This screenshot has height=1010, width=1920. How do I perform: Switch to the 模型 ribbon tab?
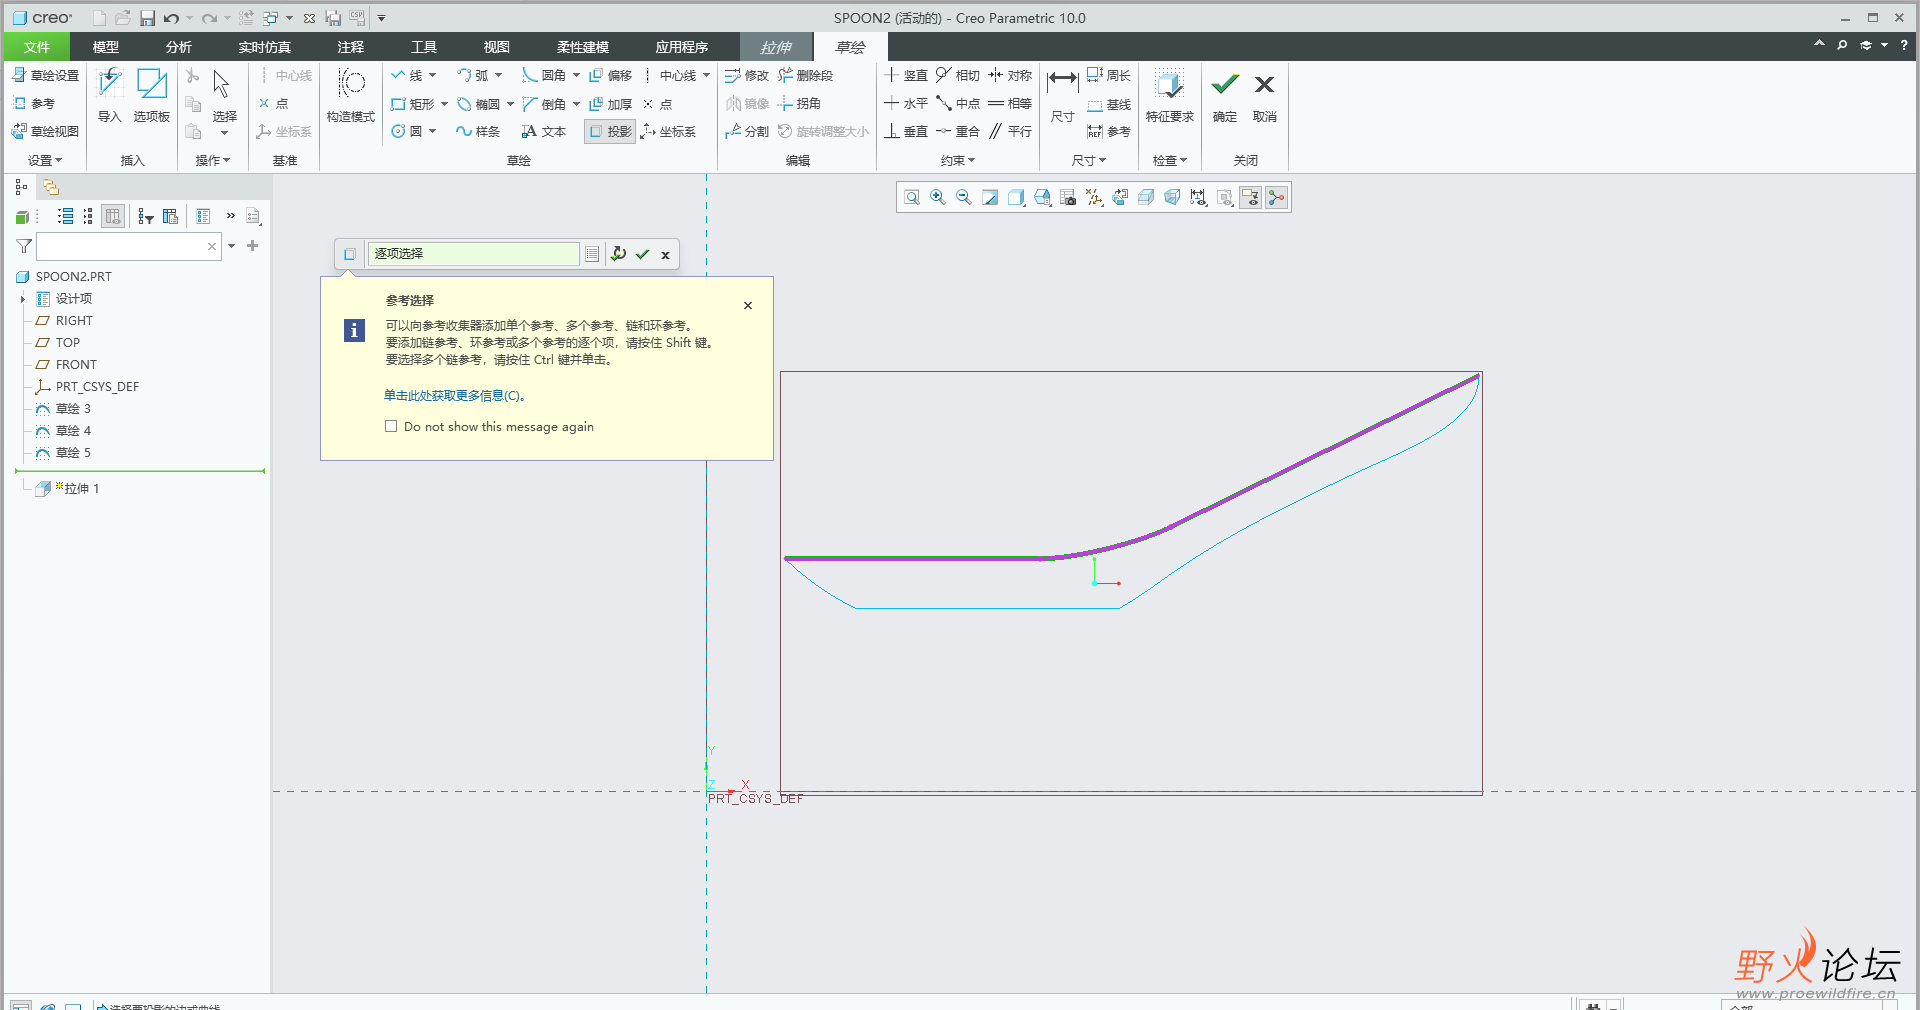click(x=106, y=47)
